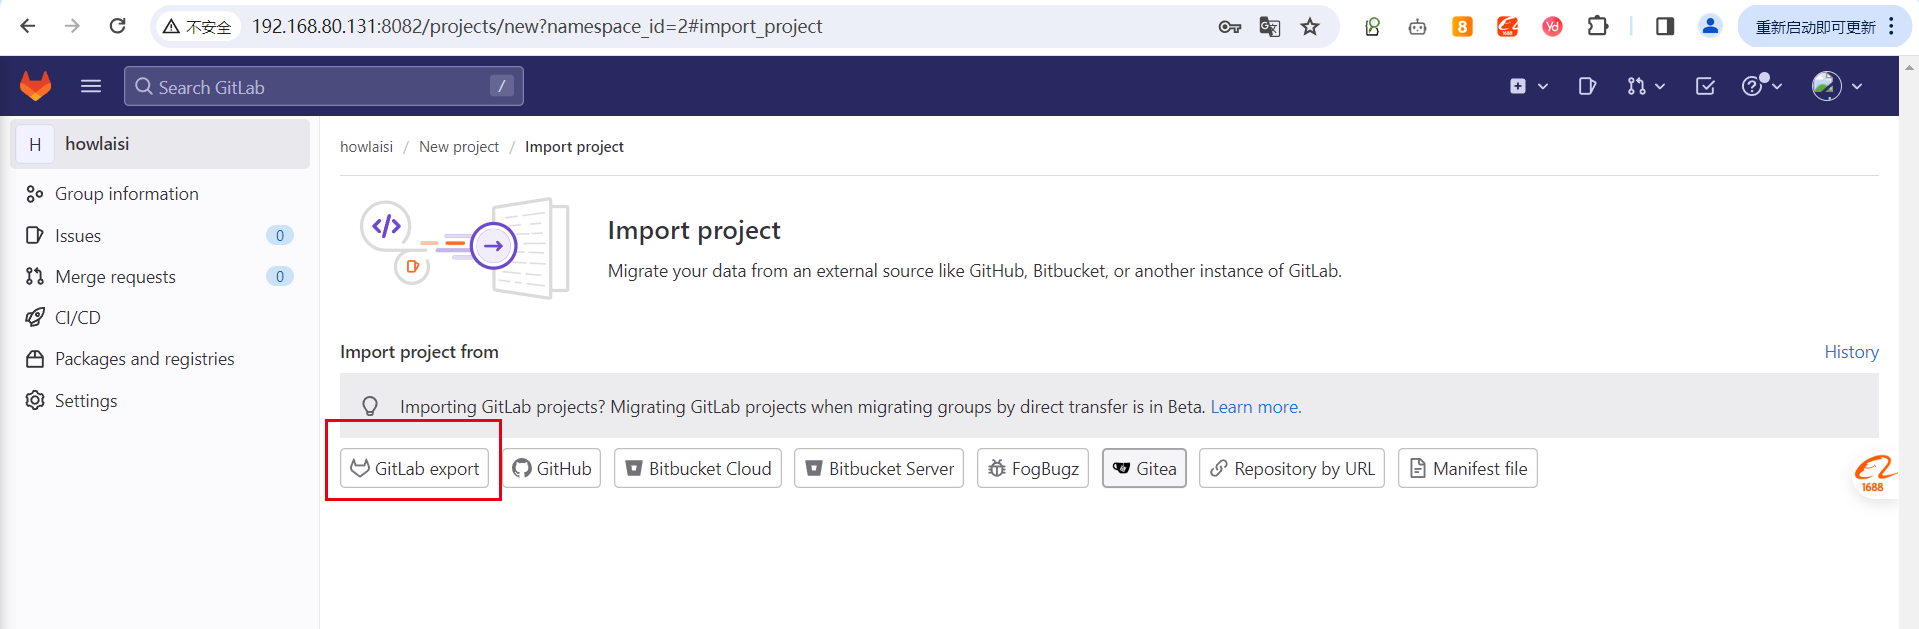Open the Issues icon in top bar
The image size is (1919, 629).
pyautogui.click(x=1587, y=86)
